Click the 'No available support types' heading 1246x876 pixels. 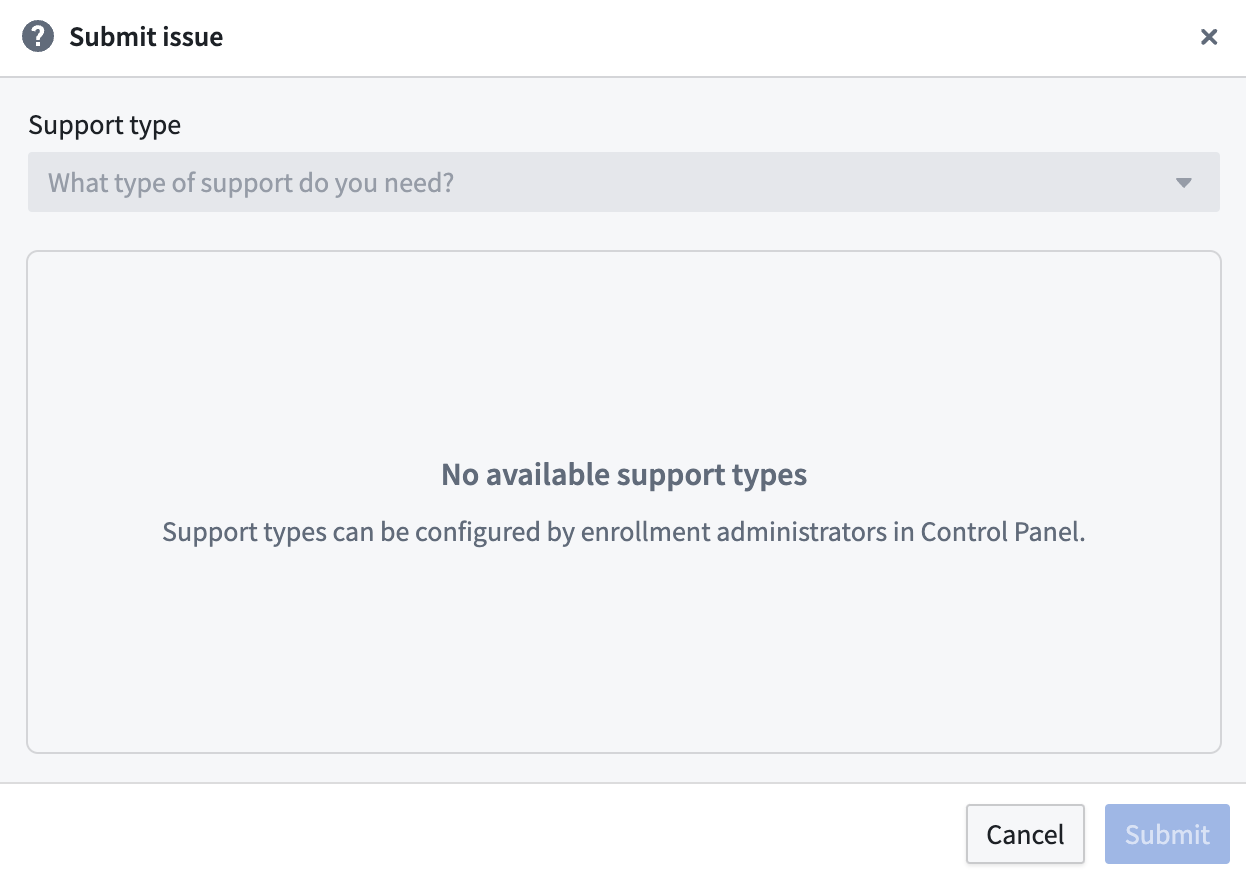(624, 474)
